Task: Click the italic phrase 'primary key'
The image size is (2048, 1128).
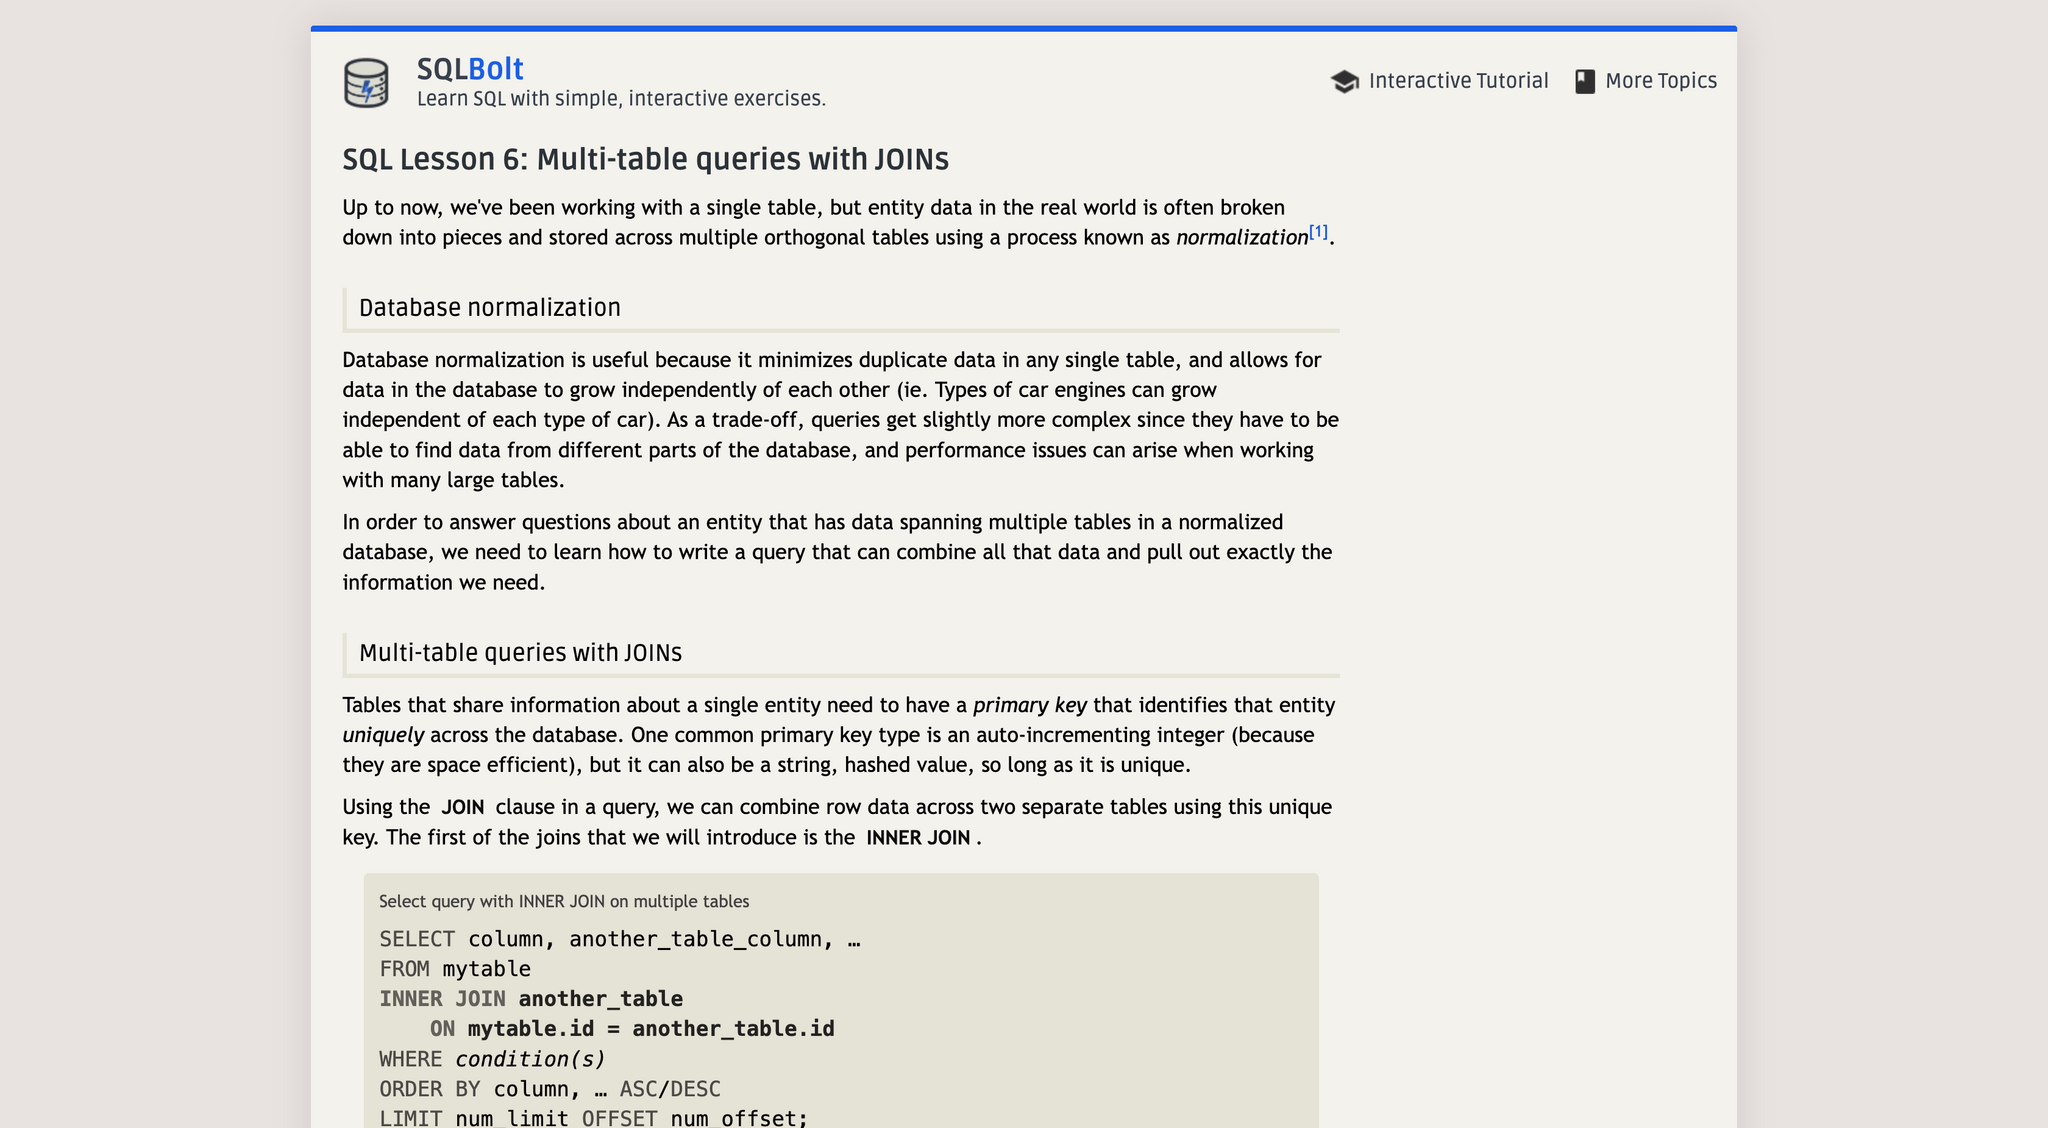Action: pos(1030,706)
